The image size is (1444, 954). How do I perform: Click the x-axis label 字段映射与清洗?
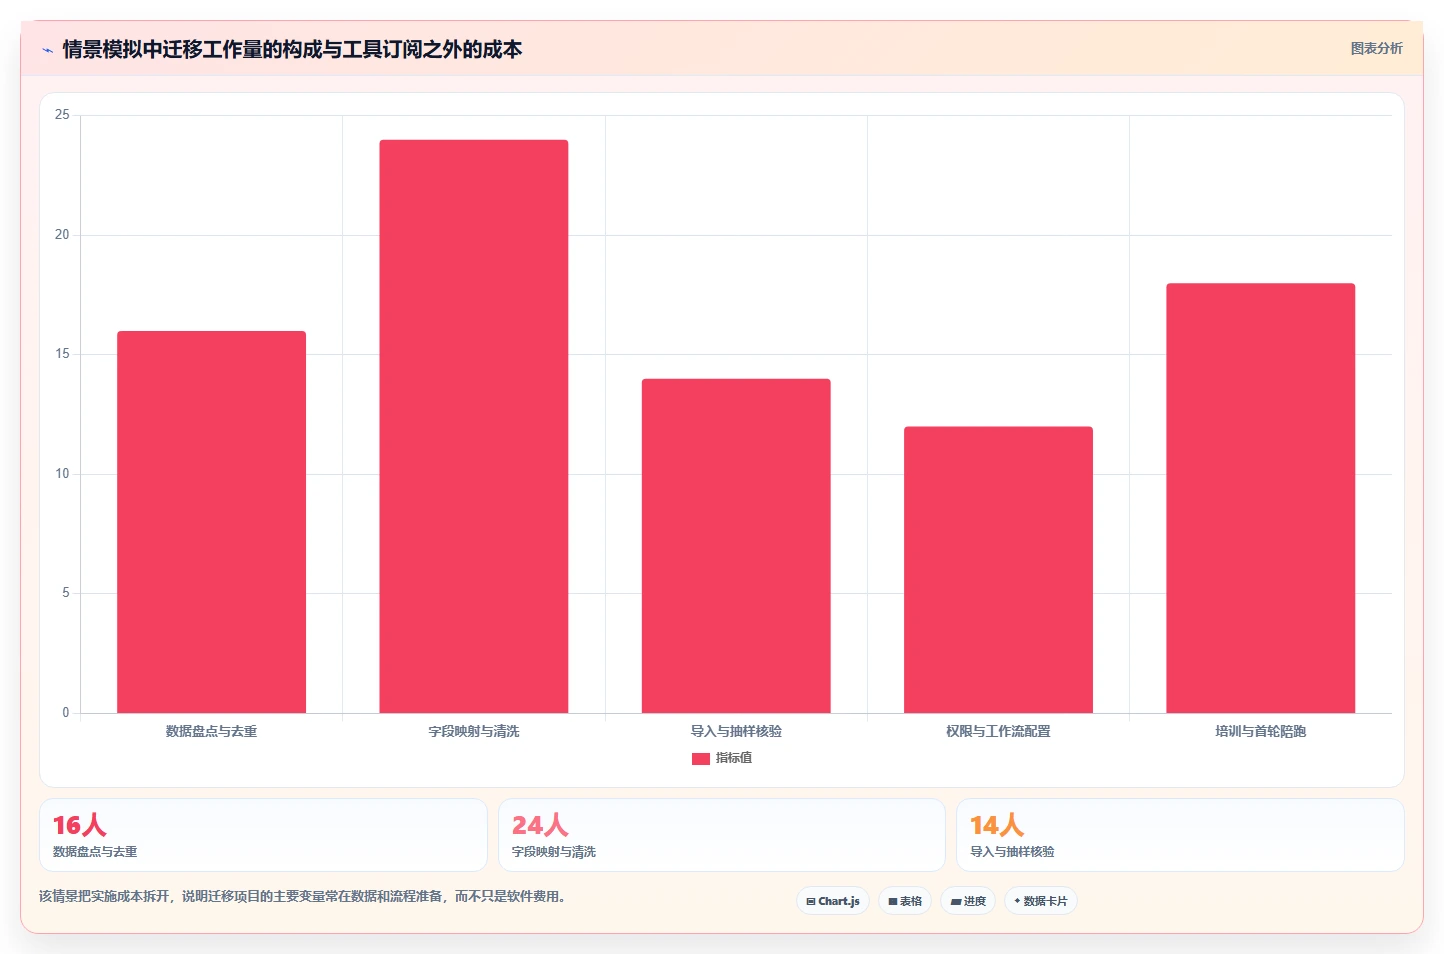pyautogui.click(x=474, y=732)
